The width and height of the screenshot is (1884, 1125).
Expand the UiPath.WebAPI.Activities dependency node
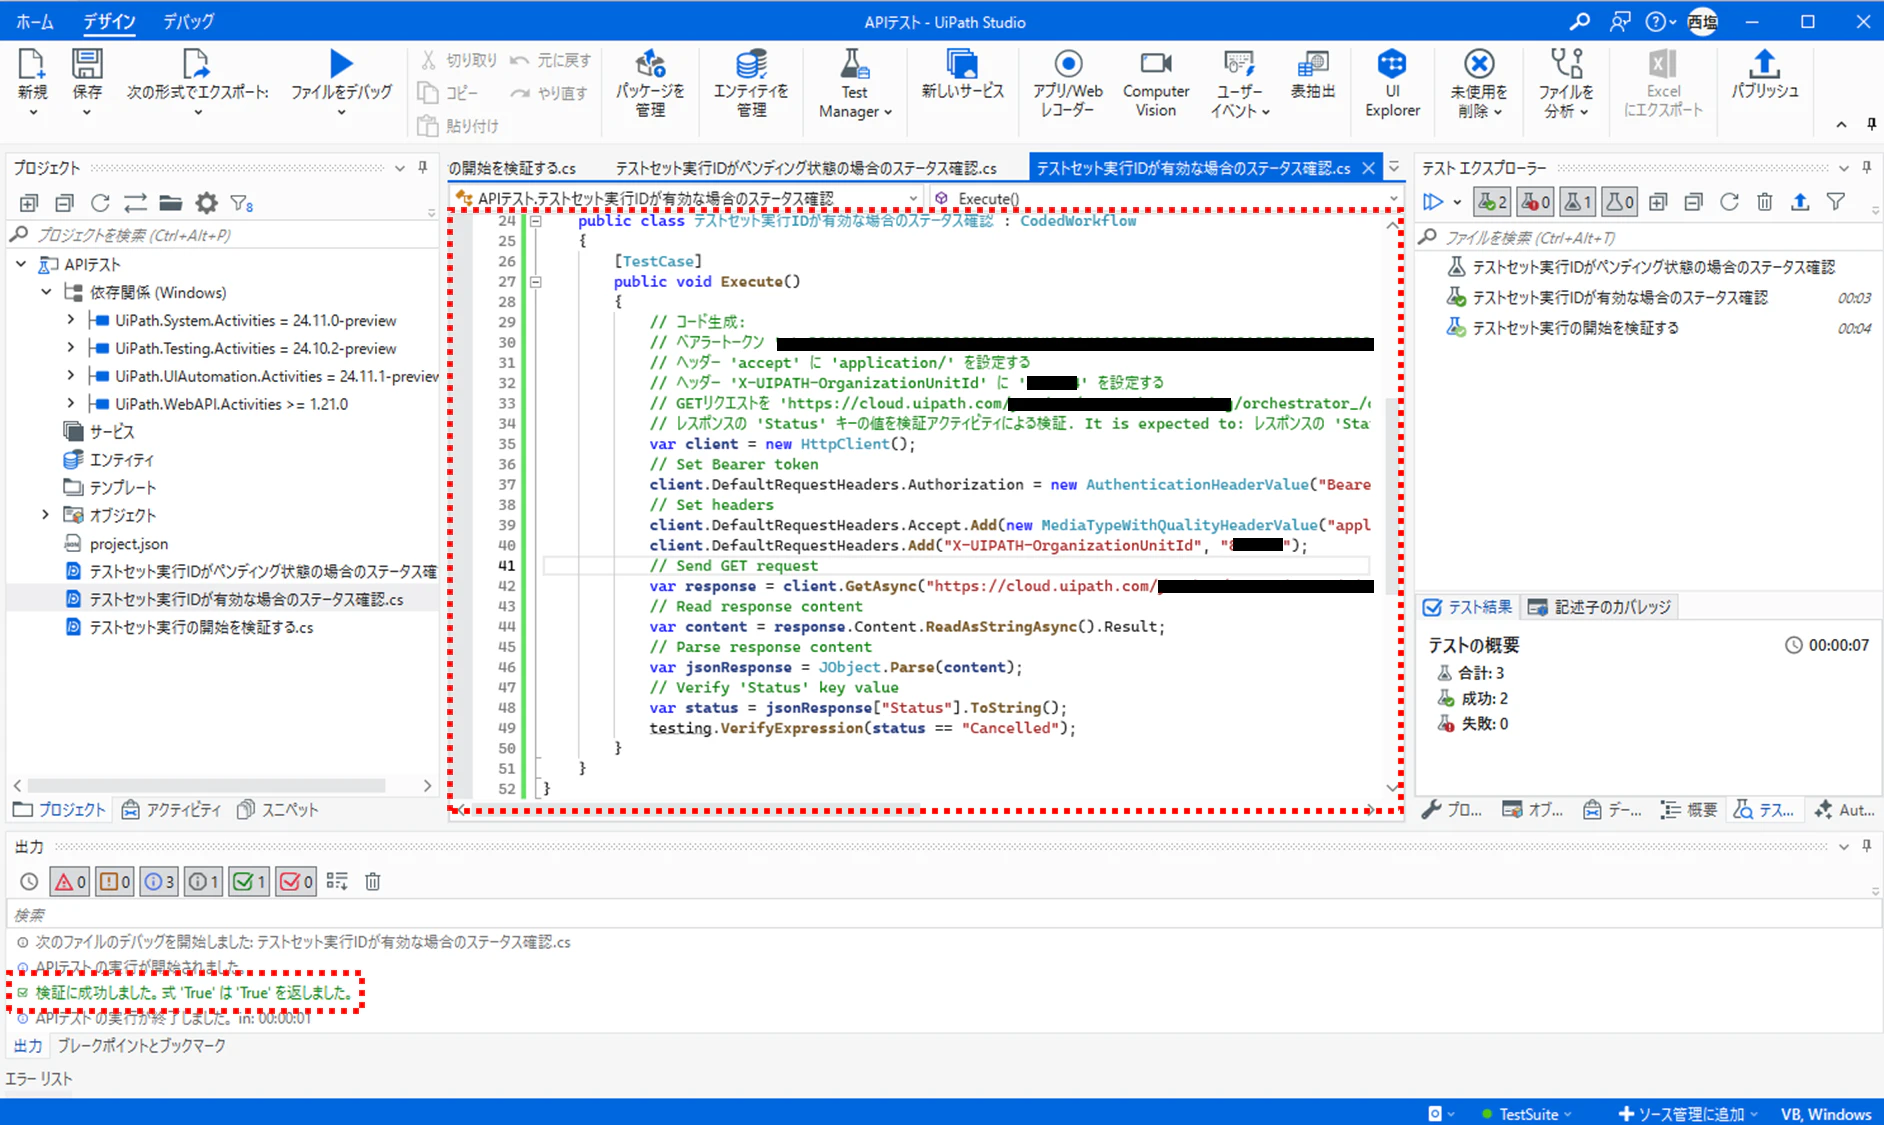(70, 403)
